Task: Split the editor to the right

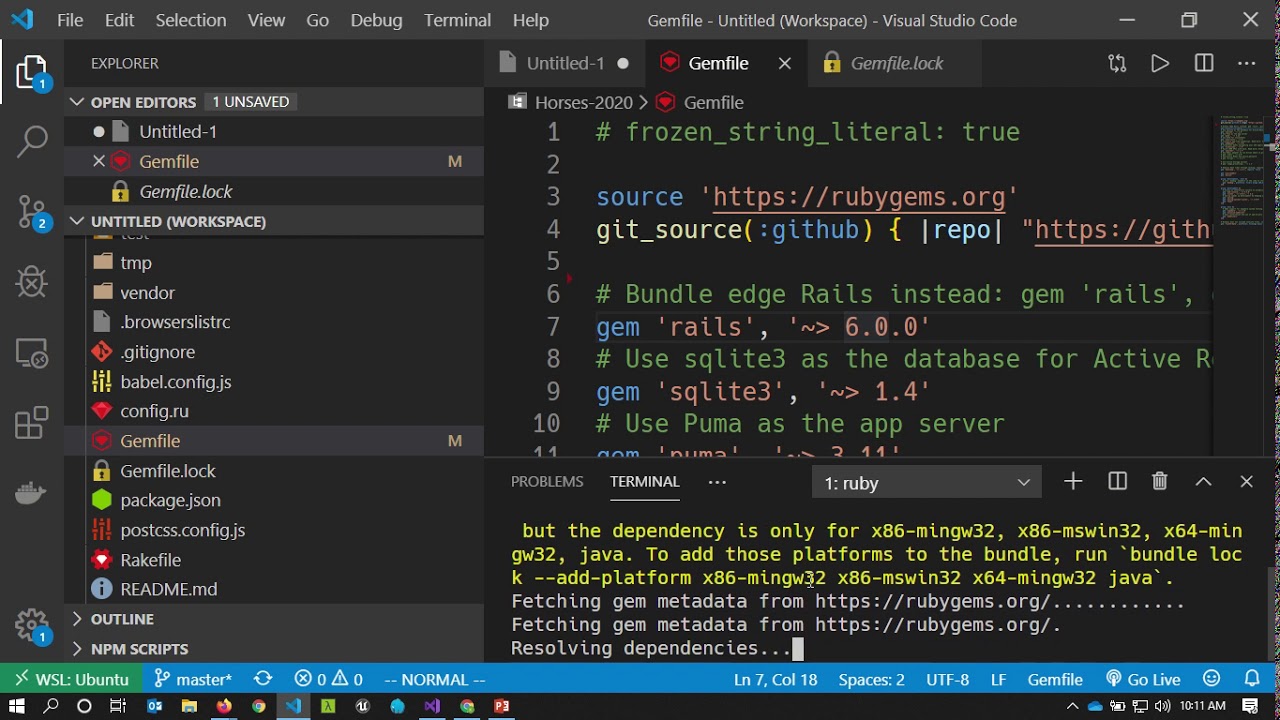Action: point(1204,63)
